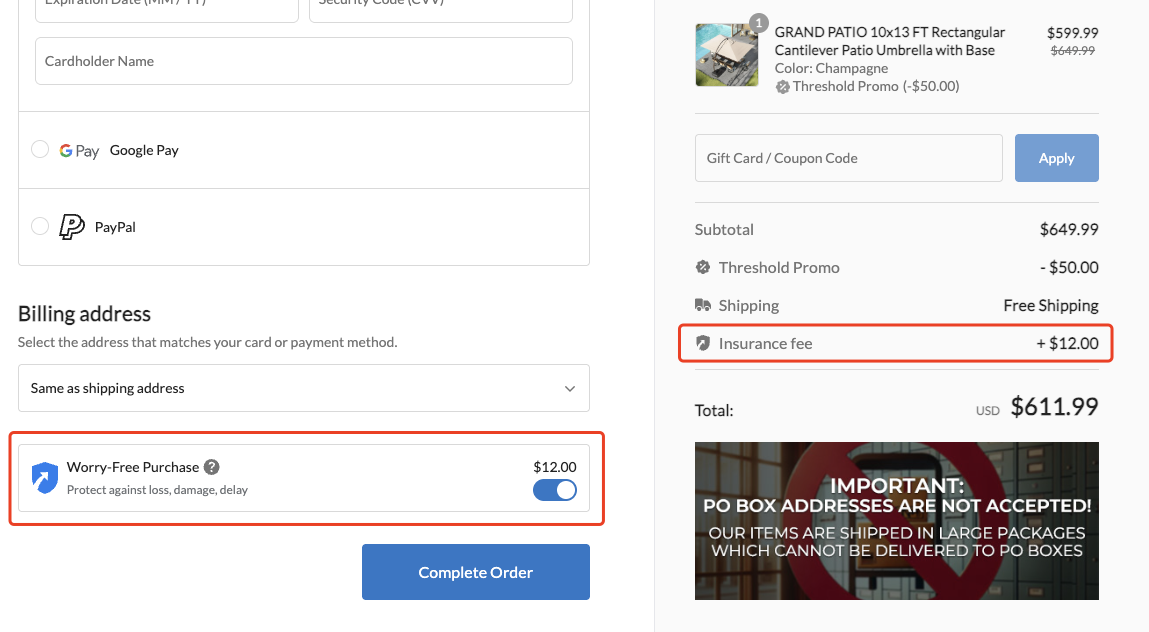Screen dimensions: 1149x632
Task: Expand the 'Same as shipping address' dropdown
Action: (x=303, y=388)
